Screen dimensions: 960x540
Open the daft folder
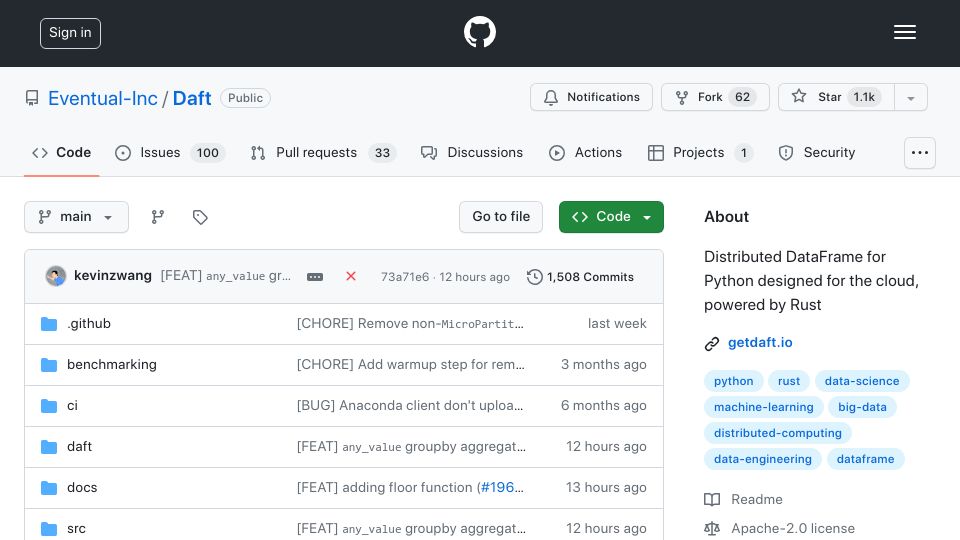click(79, 446)
